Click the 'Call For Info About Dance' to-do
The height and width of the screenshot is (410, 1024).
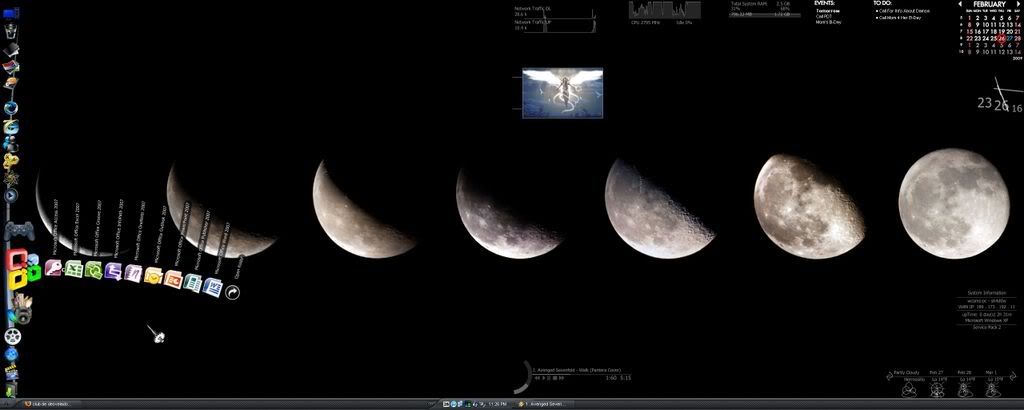[x=905, y=11]
